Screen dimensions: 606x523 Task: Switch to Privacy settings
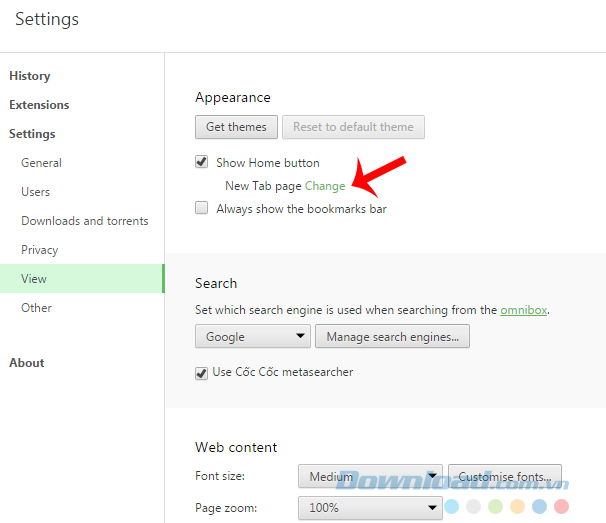tap(39, 250)
